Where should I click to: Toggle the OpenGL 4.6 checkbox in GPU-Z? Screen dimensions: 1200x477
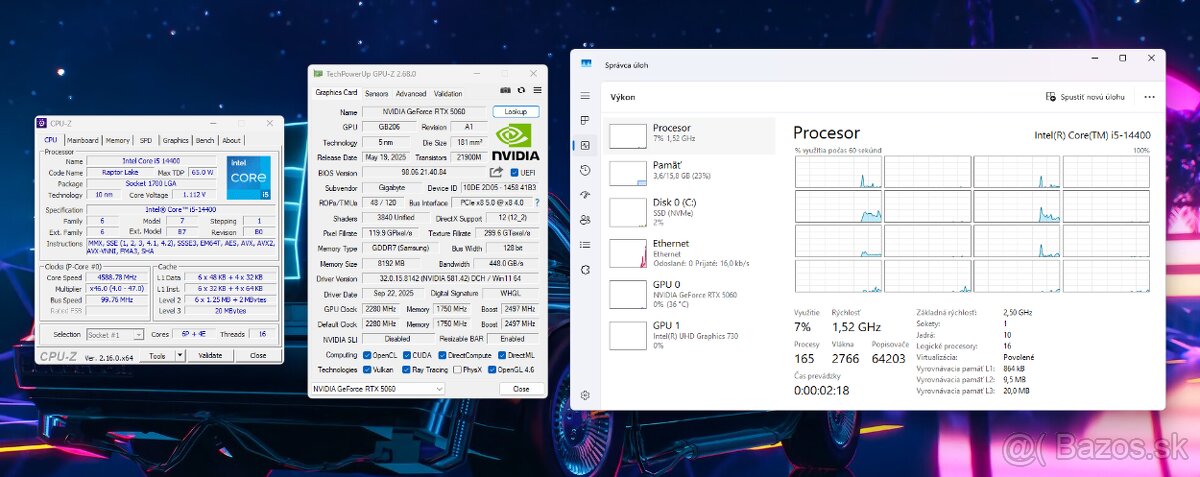click(x=493, y=370)
